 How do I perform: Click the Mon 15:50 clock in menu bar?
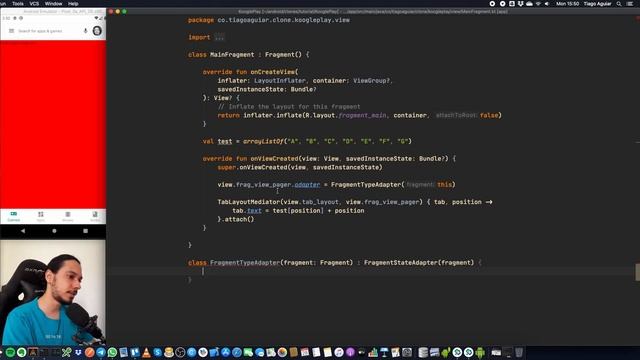567,4
